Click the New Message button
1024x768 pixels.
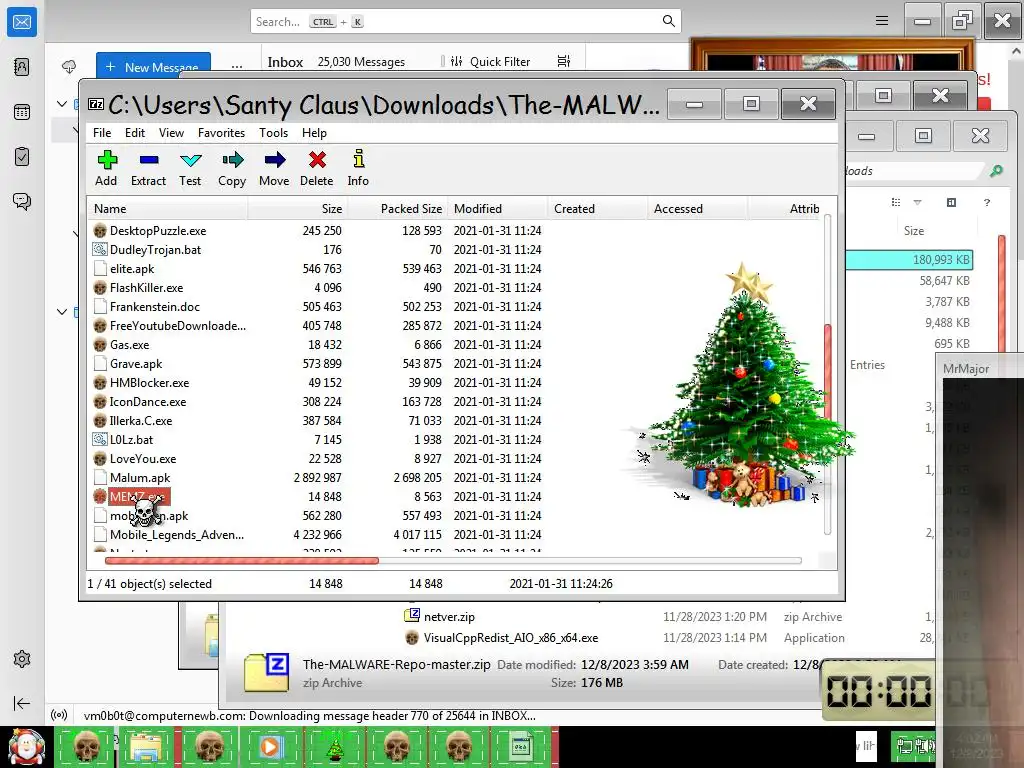point(153,67)
